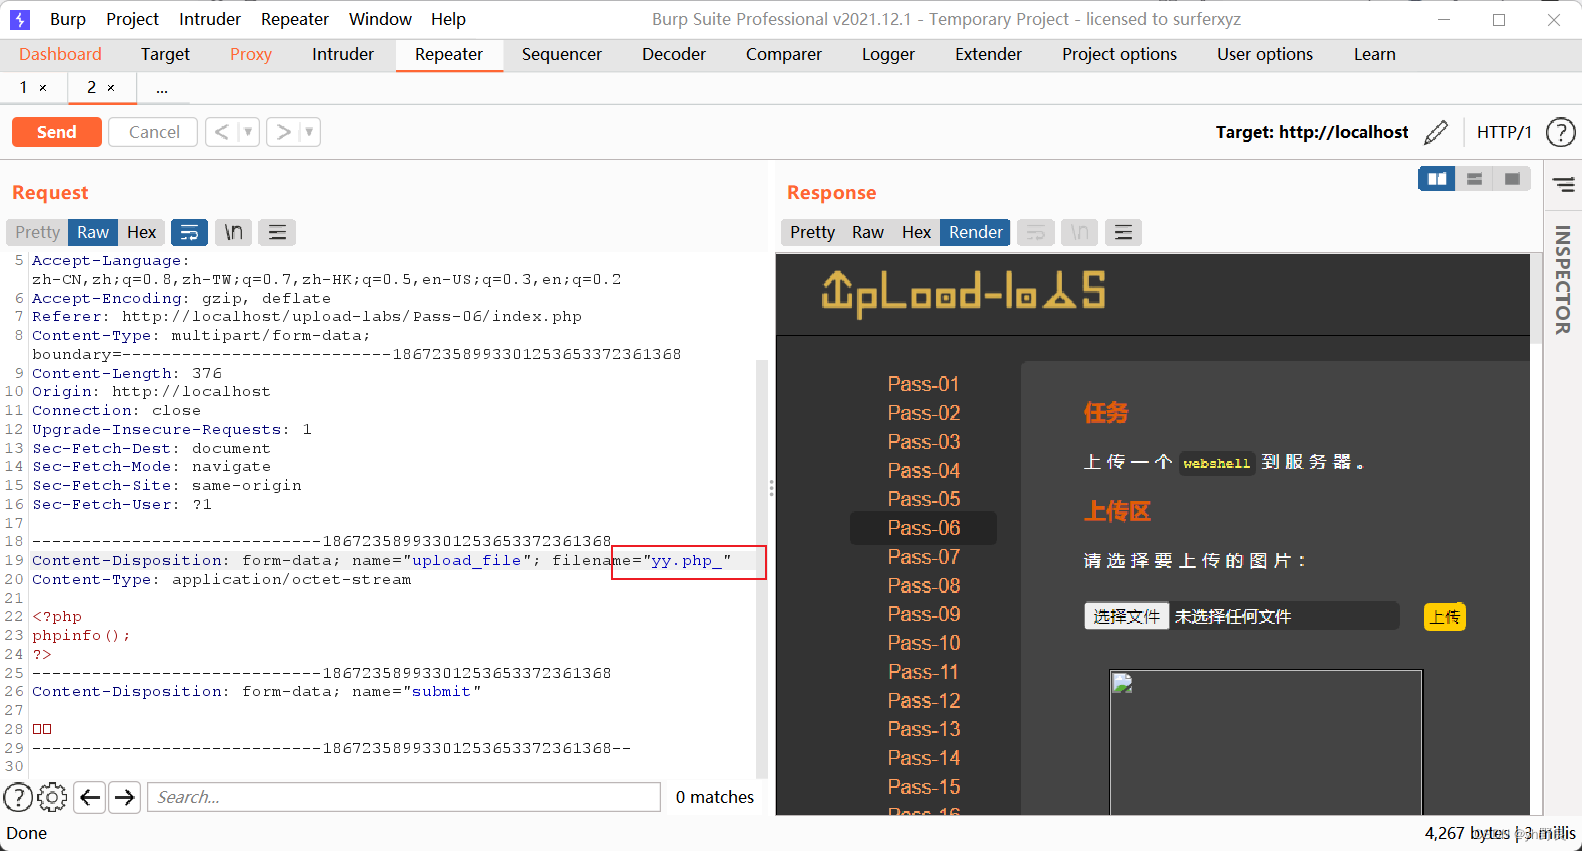Switch HTTP/1 protocol setting
1582x851 pixels.
click(1504, 132)
